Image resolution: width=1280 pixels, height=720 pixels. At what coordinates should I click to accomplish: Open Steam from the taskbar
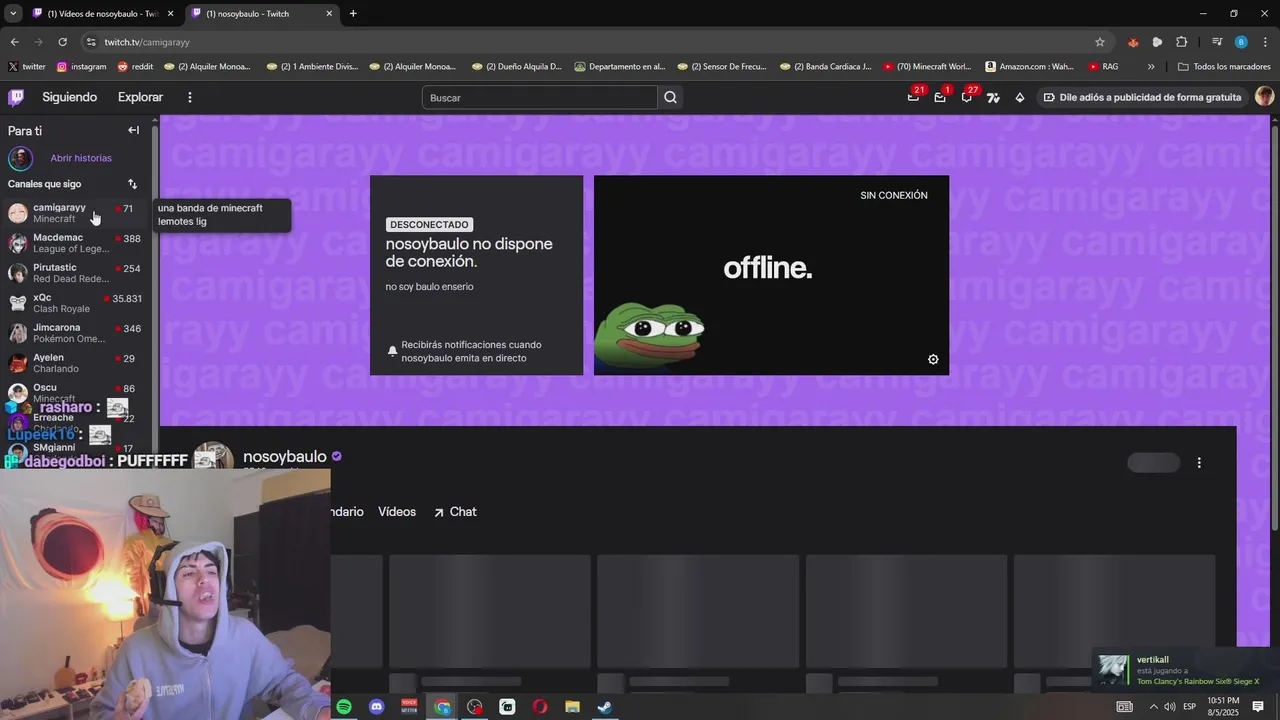(604, 707)
